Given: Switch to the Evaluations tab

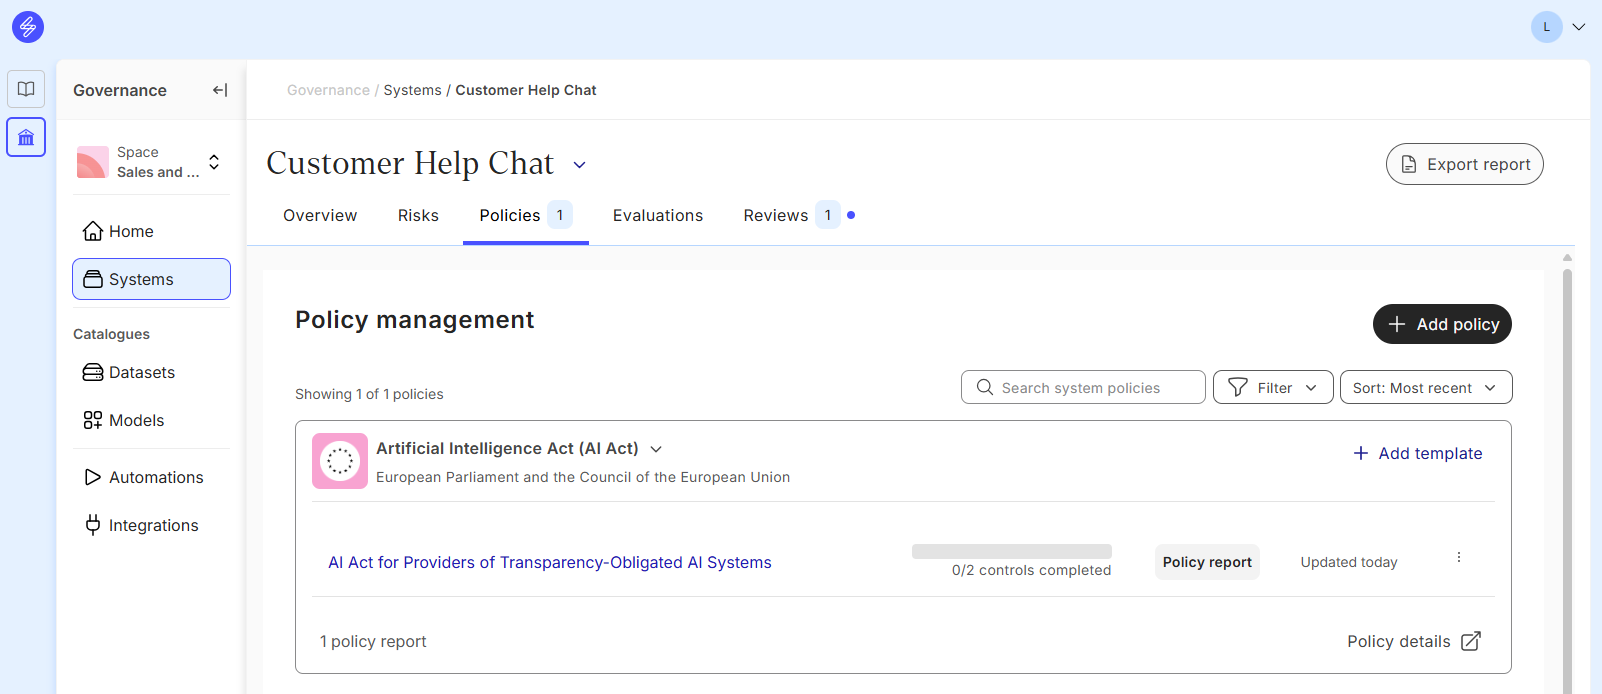Looking at the screenshot, I should click(657, 216).
